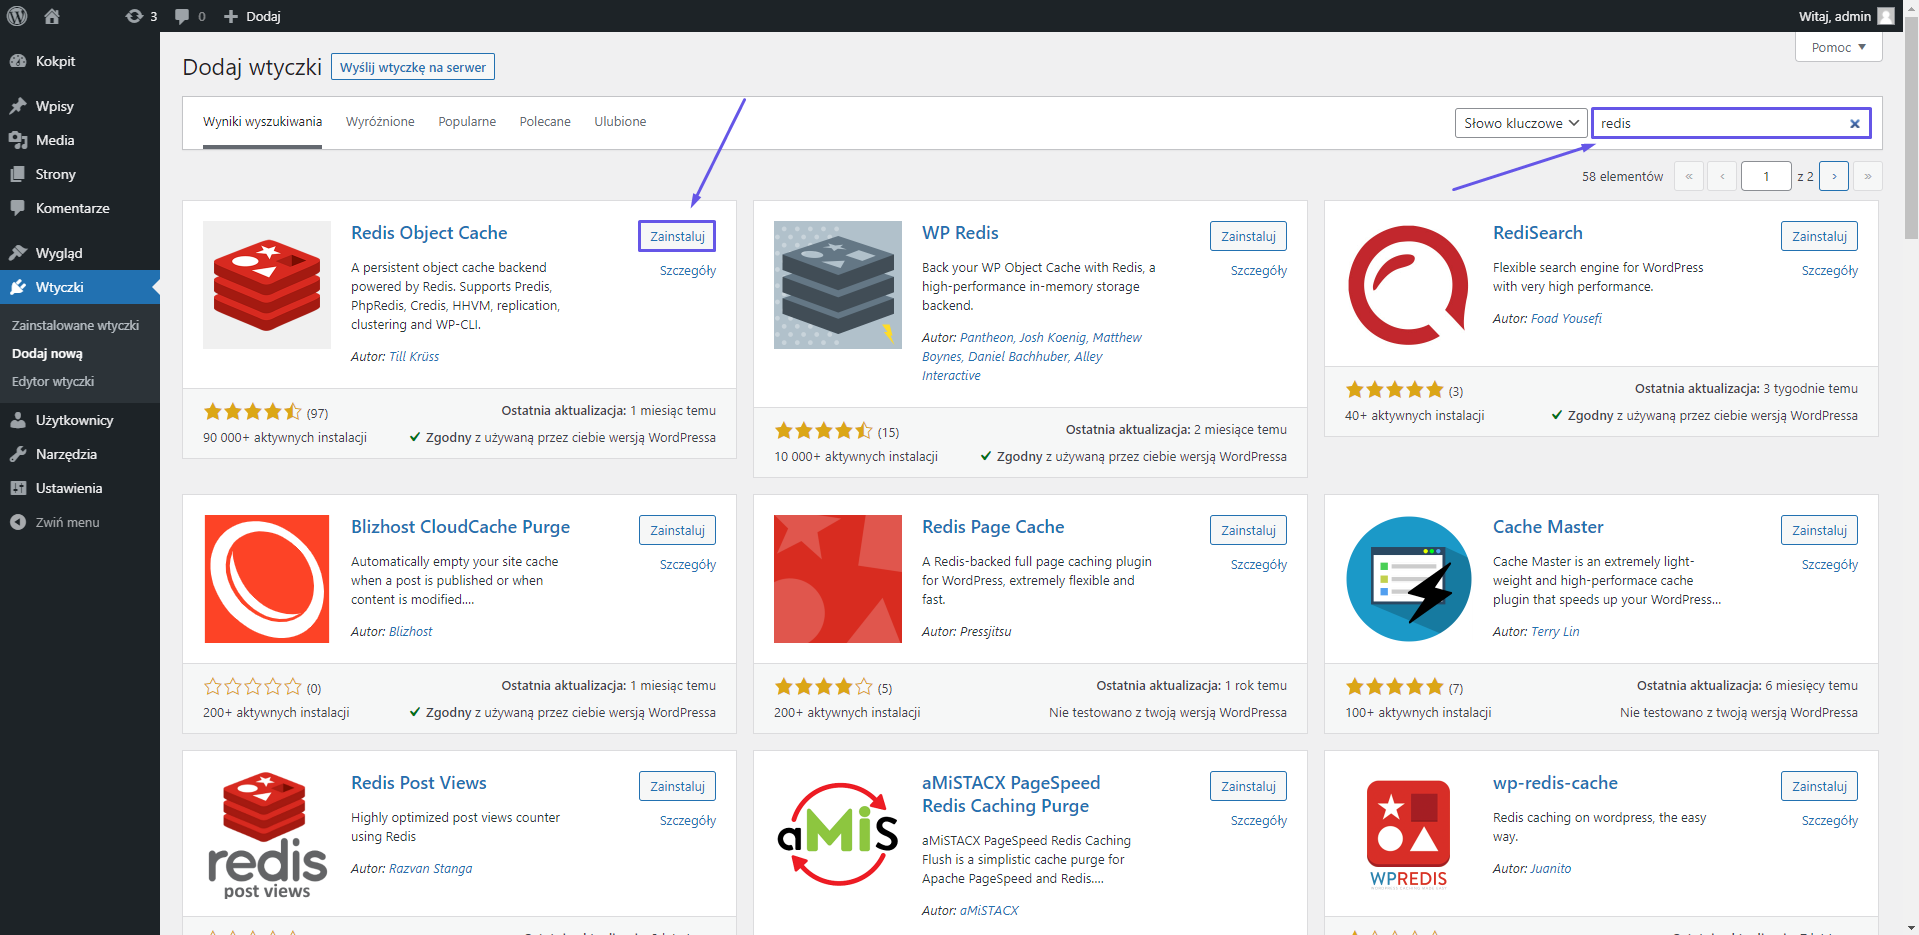Collapse sidebar with Zwiń menu
The height and width of the screenshot is (935, 1919).
67,522
